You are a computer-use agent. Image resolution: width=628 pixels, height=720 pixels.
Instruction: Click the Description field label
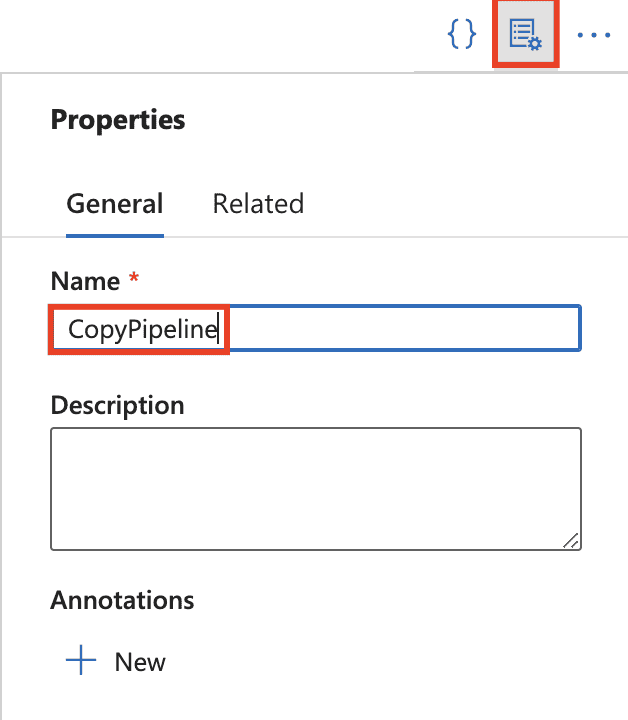(x=117, y=405)
